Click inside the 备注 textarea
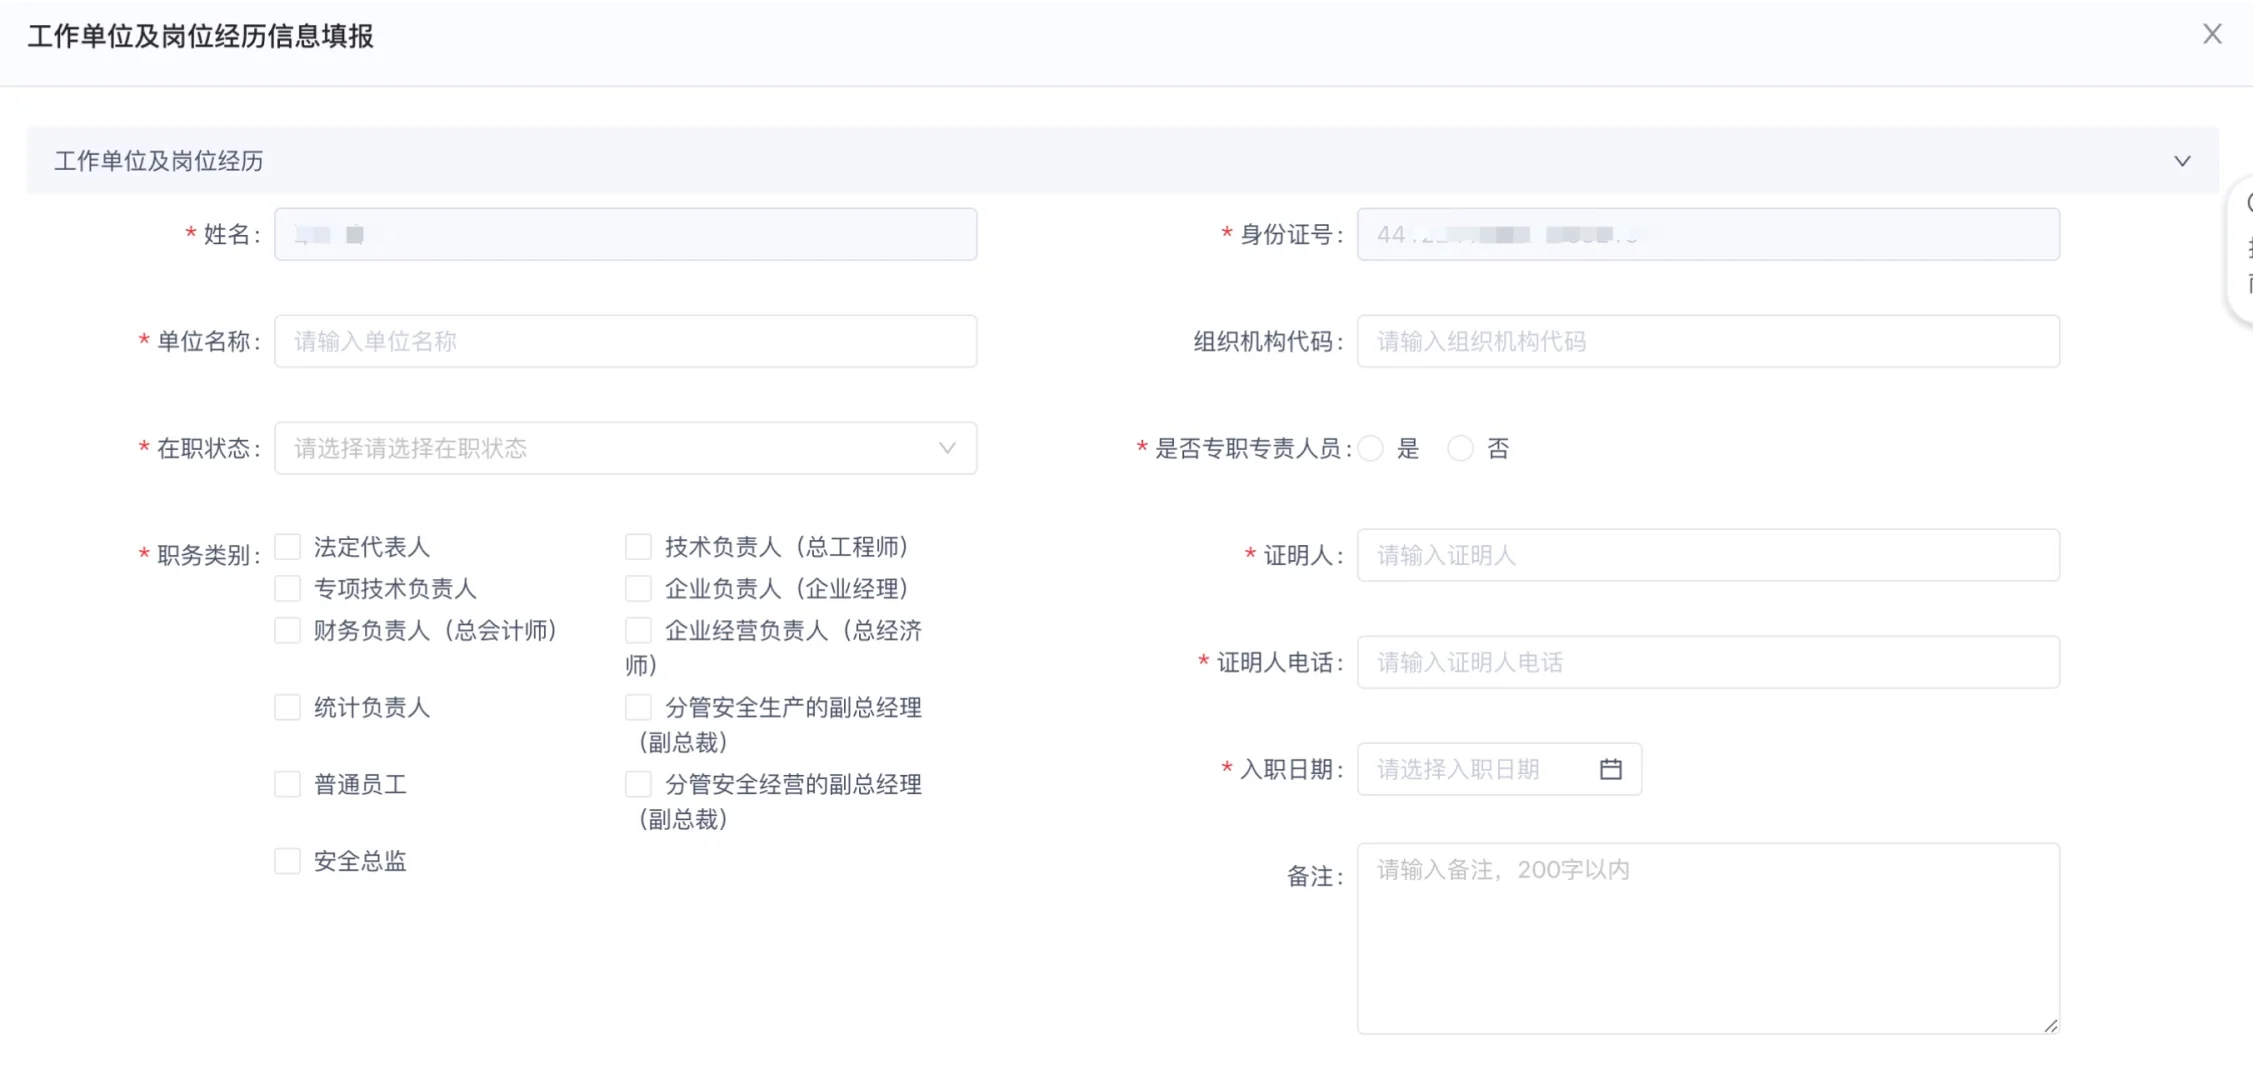 (x=1707, y=938)
